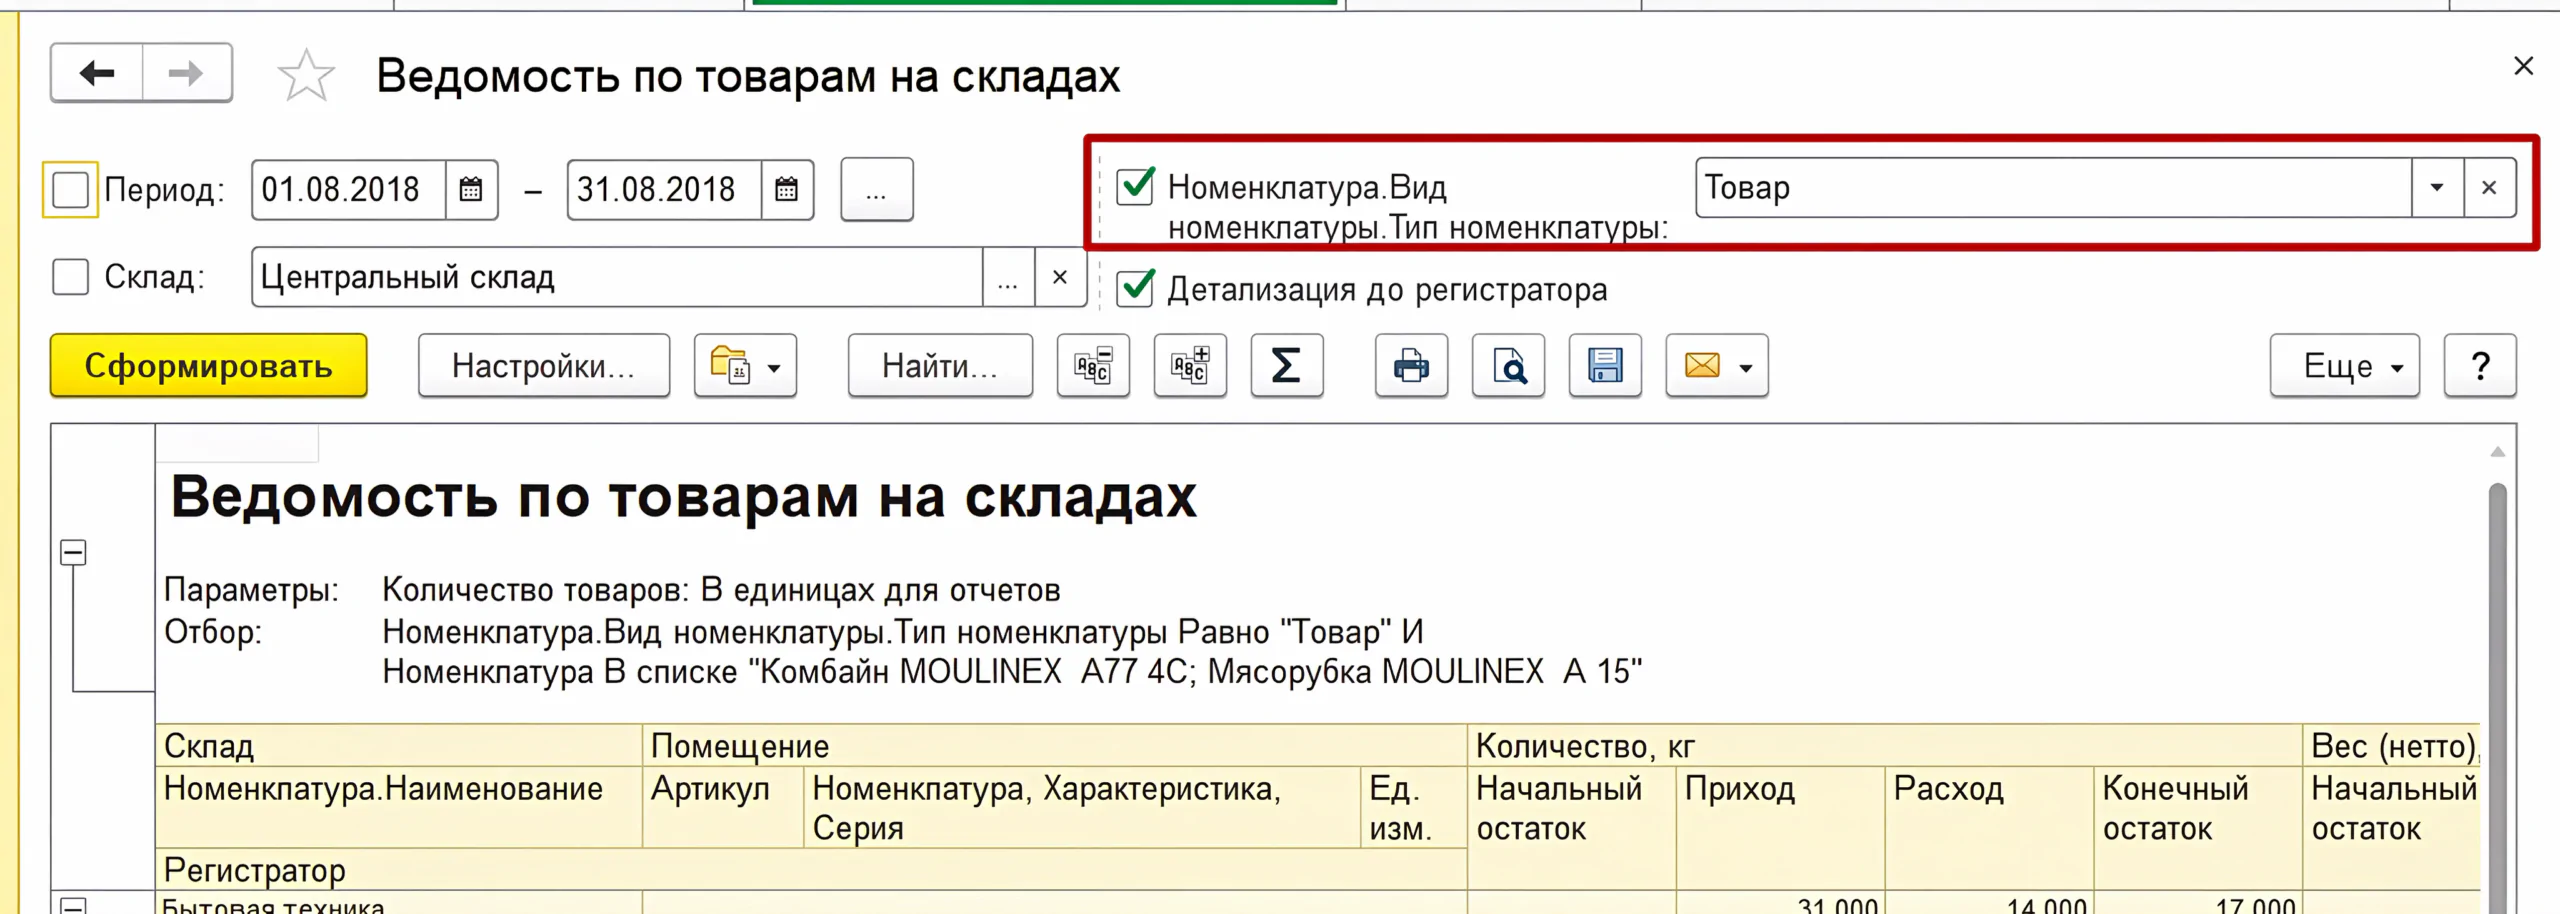Collapse all groups in the report
This screenshot has height=914, width=2560.
click(1093, 366)
